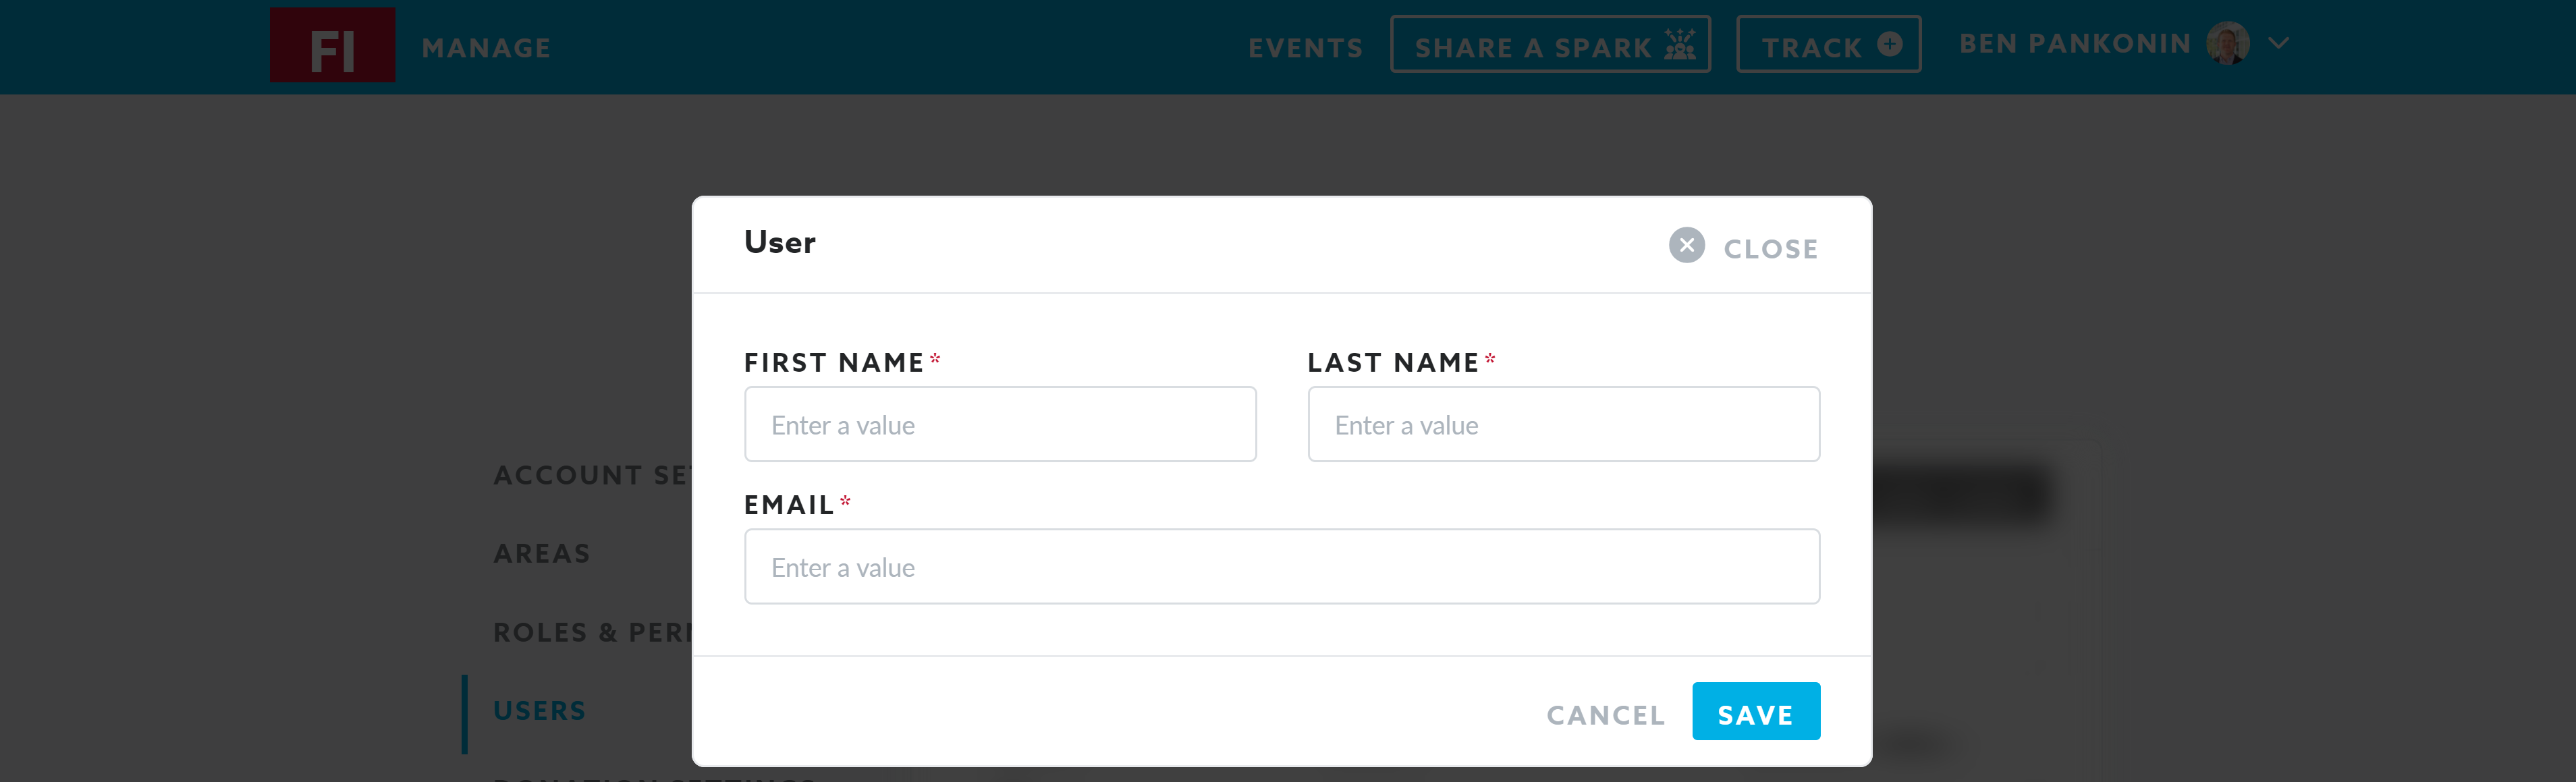Click the Track plus circle icon
The height and width of the screenshot is (782, 2576).
point(1889,44)
